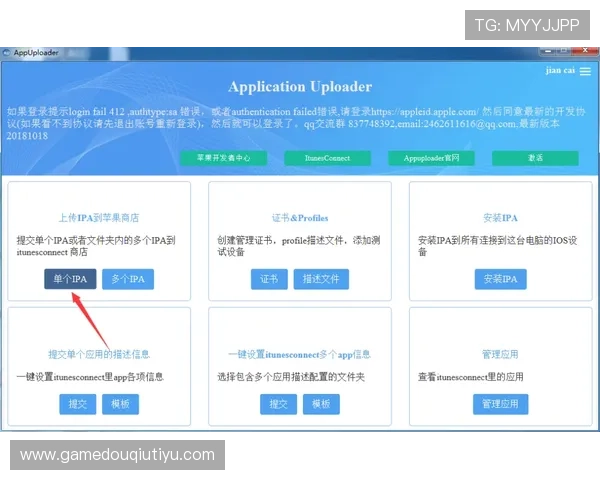Open the hamburger menu next to jian cai
This screenshot has width=600, height=480.
click(585, 71)
